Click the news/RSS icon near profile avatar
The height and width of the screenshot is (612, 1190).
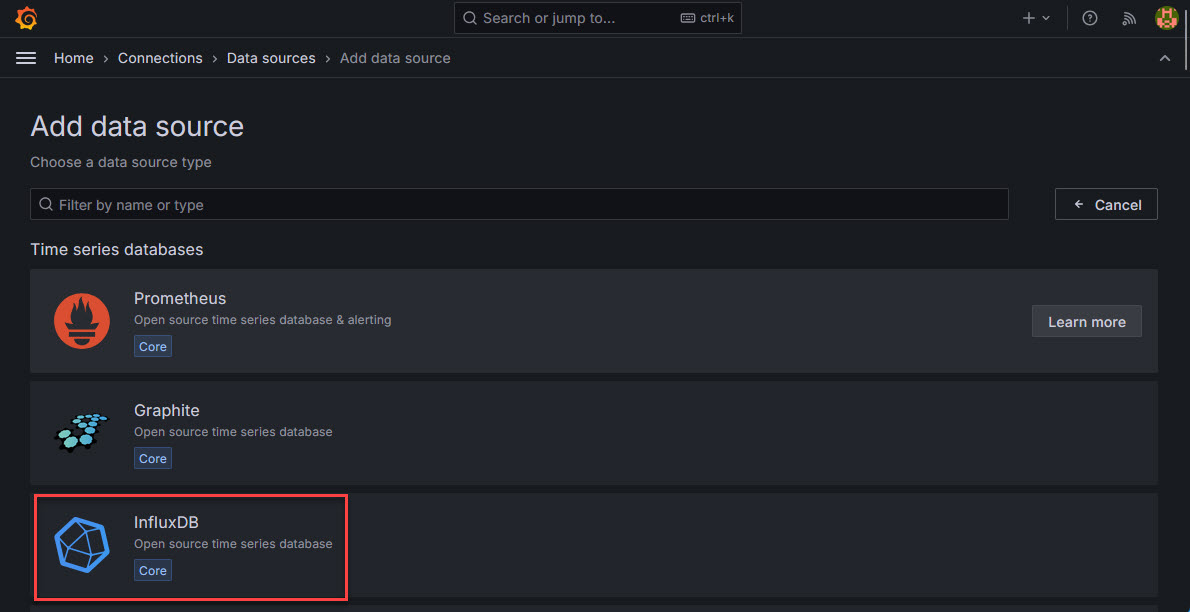pos(1128,17)
